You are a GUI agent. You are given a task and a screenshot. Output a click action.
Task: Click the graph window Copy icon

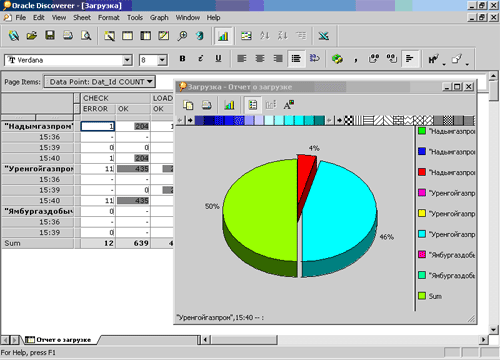tap(188, 105)
